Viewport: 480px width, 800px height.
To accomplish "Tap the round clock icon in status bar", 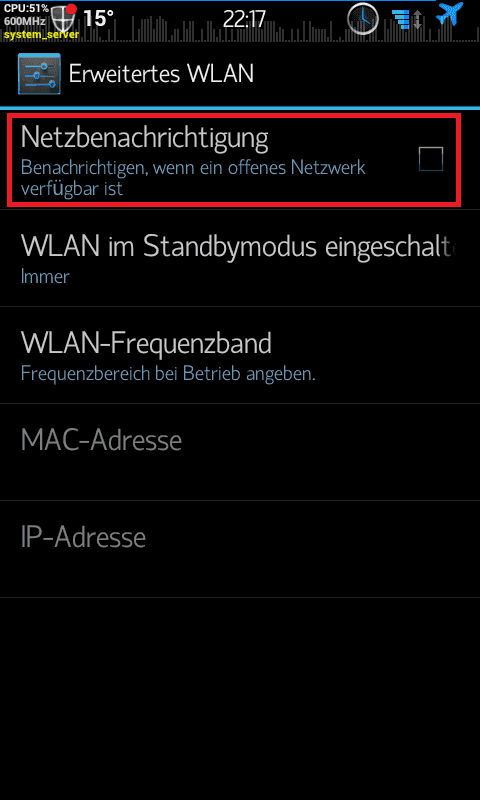I will [x=362, y=18].
